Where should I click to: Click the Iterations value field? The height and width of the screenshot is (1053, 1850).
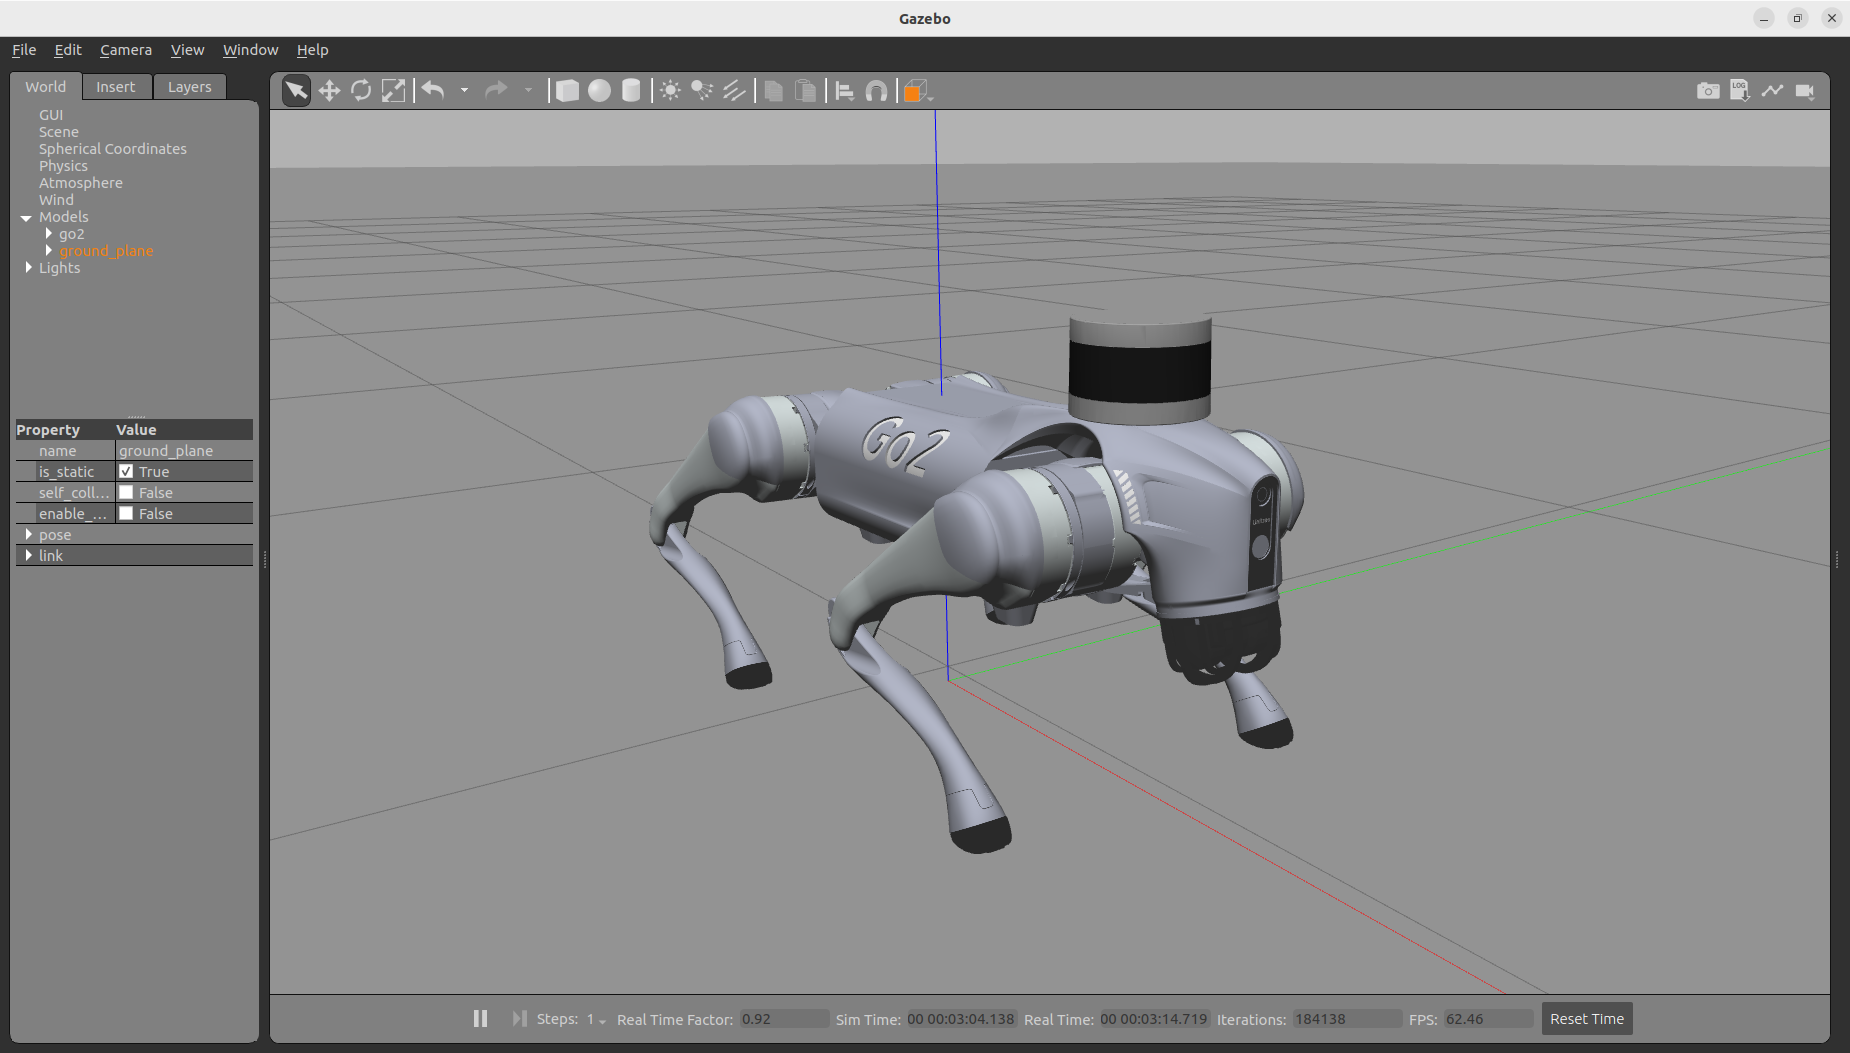pyautogui.click(x=1347, y=1019)
